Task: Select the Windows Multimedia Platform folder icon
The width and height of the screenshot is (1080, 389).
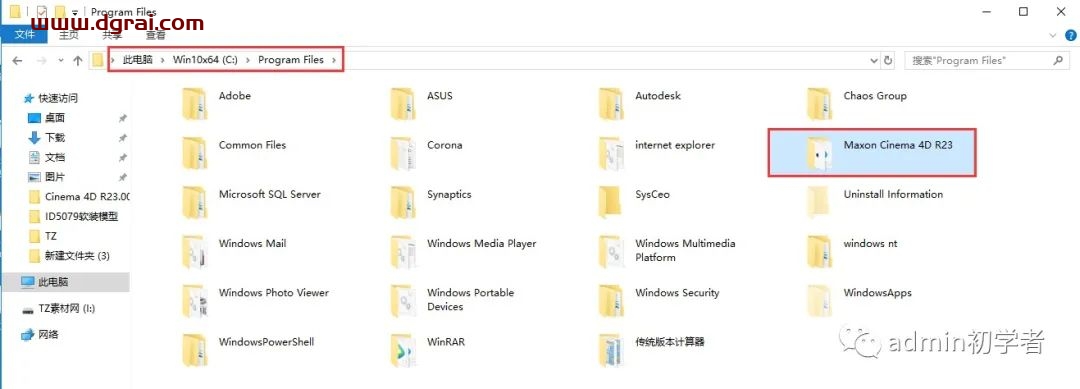Action: [x=611, y=251]
